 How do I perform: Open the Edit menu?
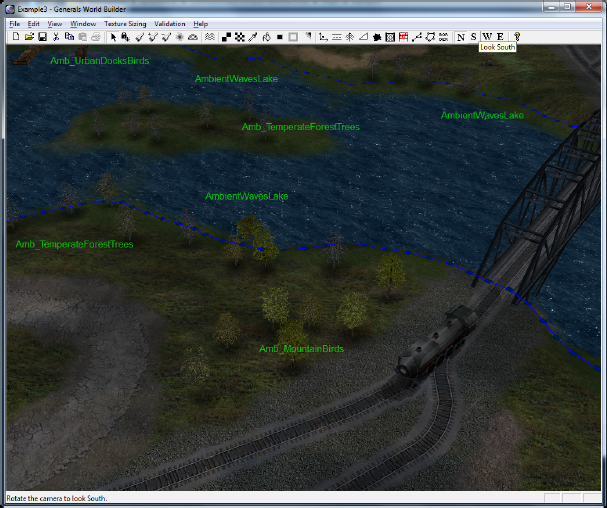34,24
